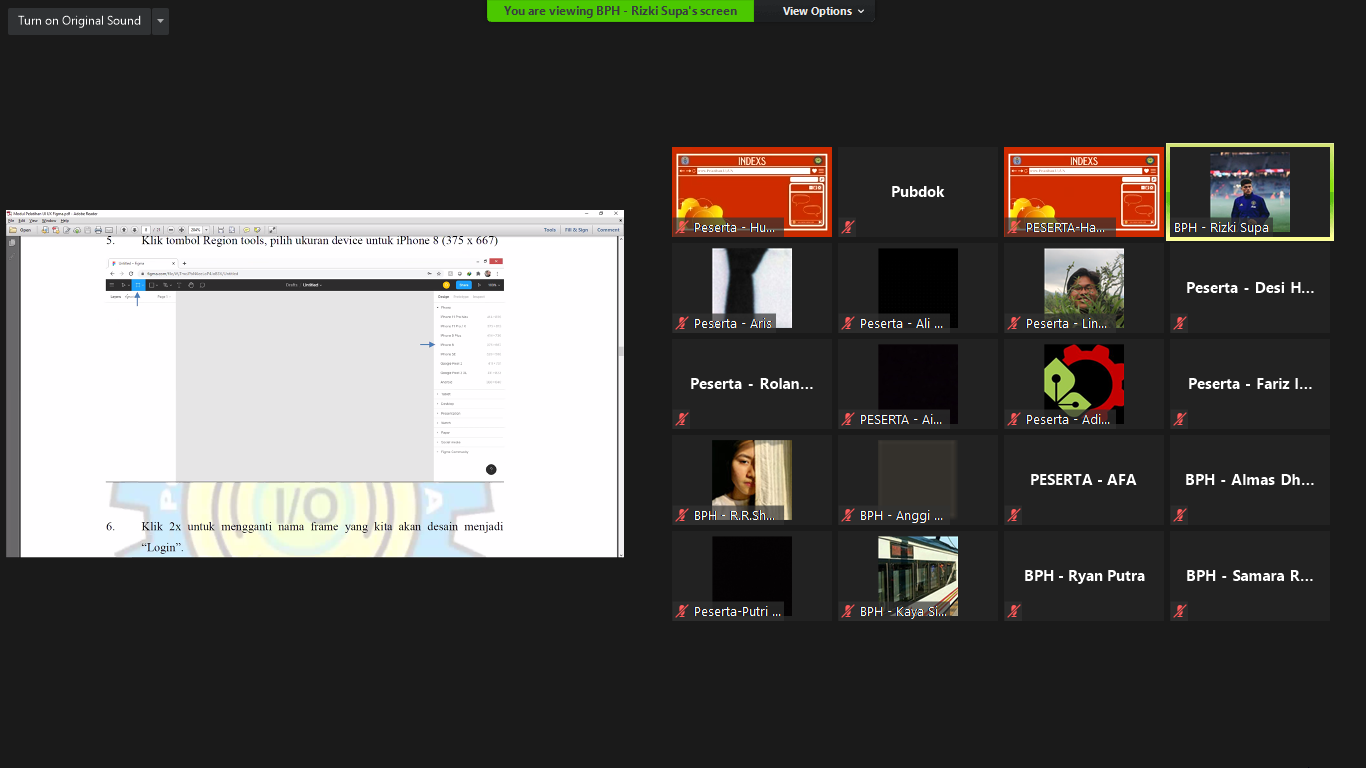Viewport: 1366px width, 768px height.
Task: Click the Save icon in Adobe Reader toolbar
Action: (87, 230)
